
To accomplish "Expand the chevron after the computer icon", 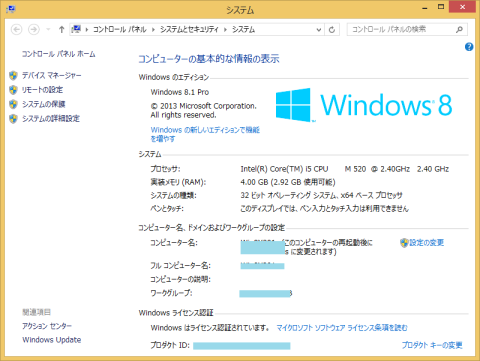I will coord(87,30).
